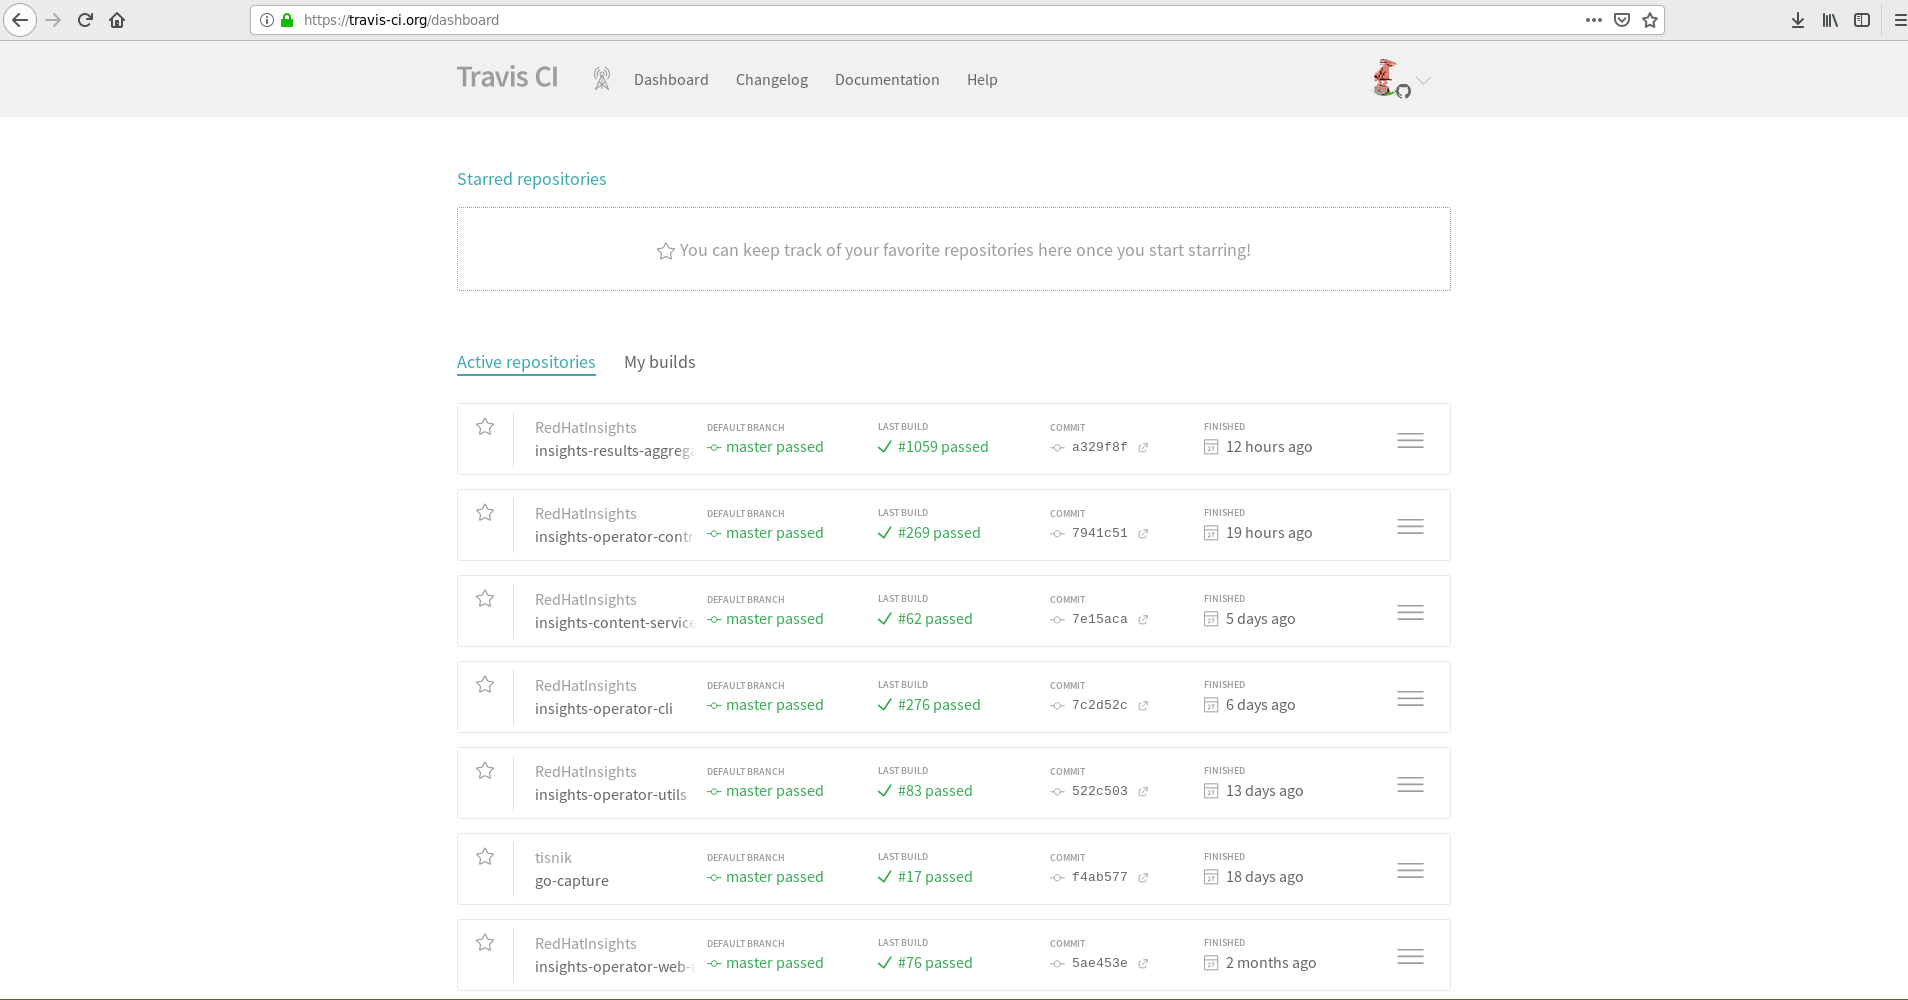Open go-capture repository link
Screen dimensions: 1908x1000
pyautogui.click(x=572, y=881)
